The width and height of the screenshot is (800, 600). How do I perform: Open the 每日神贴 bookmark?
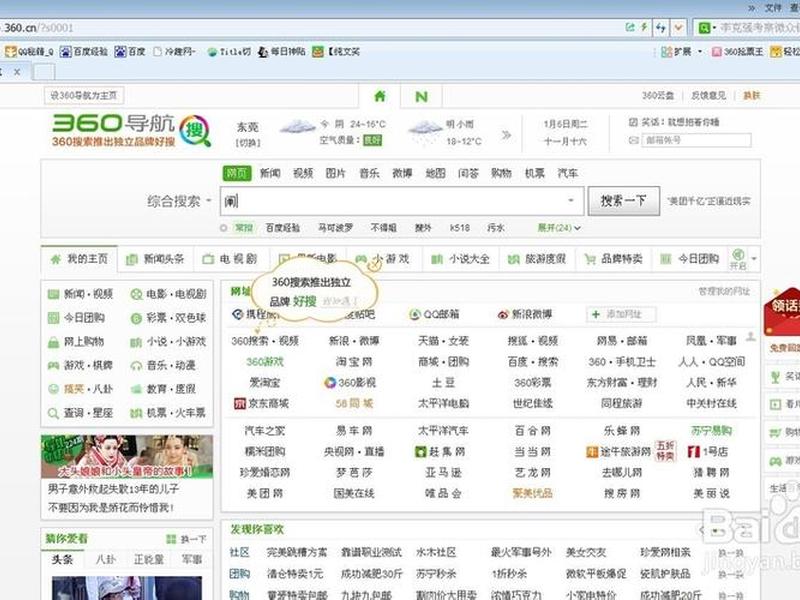point(282,52)
